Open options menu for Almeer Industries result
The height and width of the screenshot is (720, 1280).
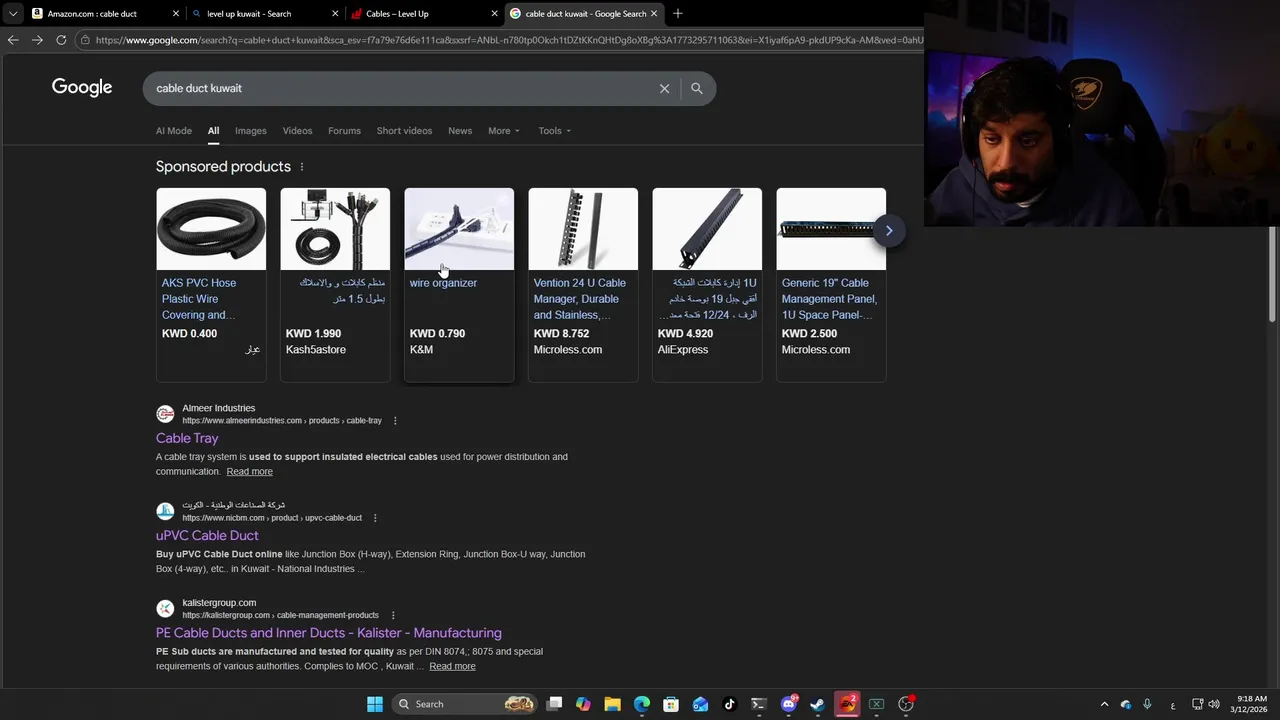click(395, 421)
